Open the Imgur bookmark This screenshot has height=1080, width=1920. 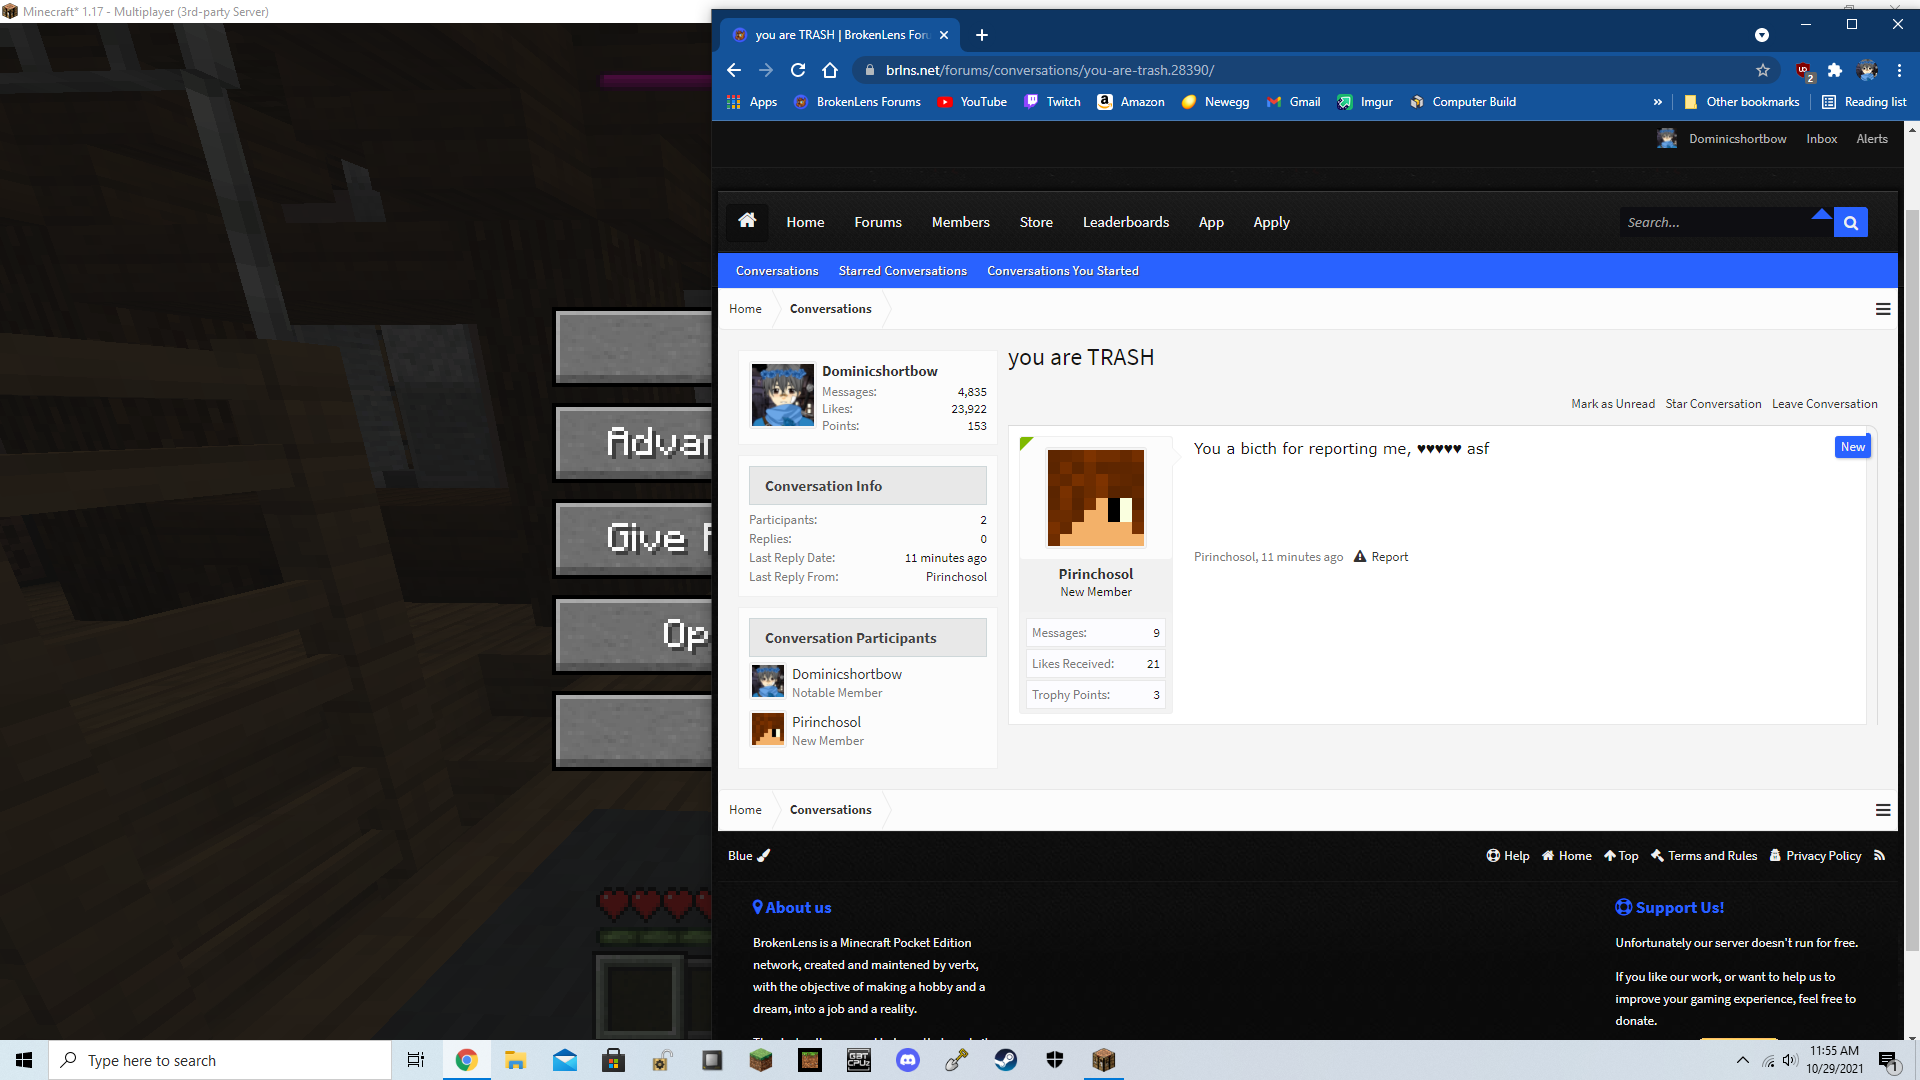[x=1365, y=102]
